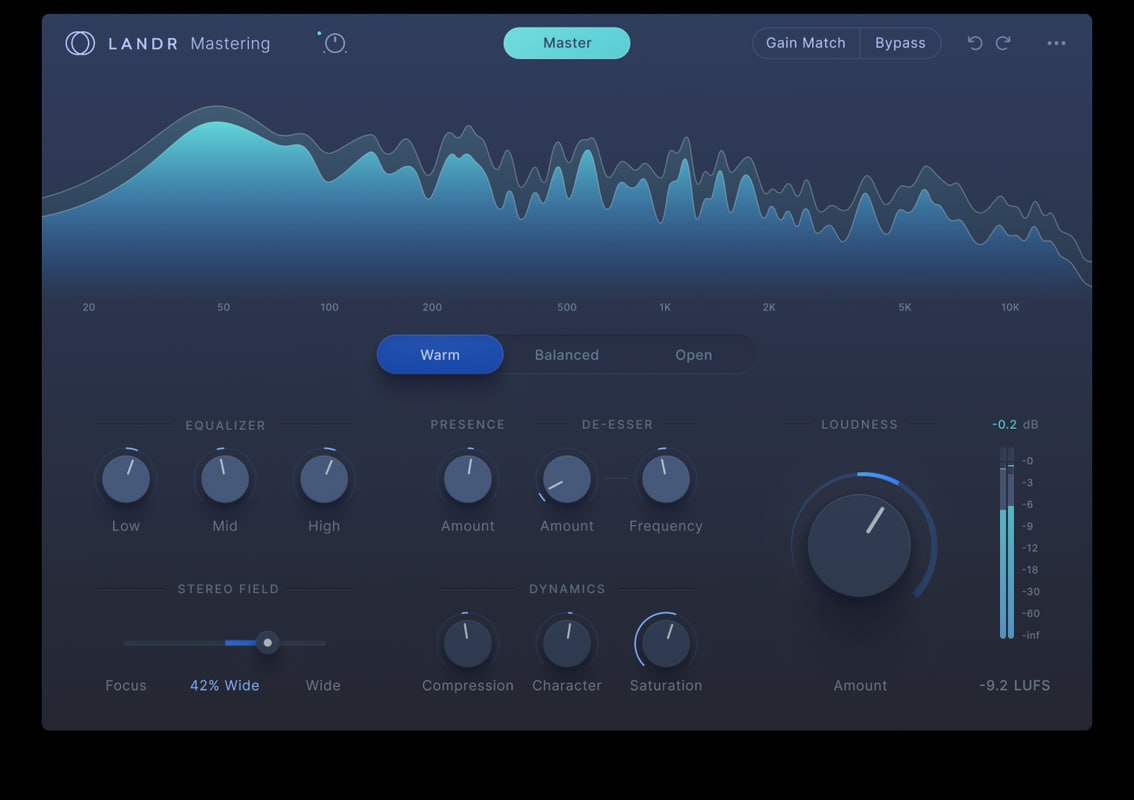This screenshot has width=1134, height=800.
Task: Click the De-Esser Frequency knob
Action: 666,479
